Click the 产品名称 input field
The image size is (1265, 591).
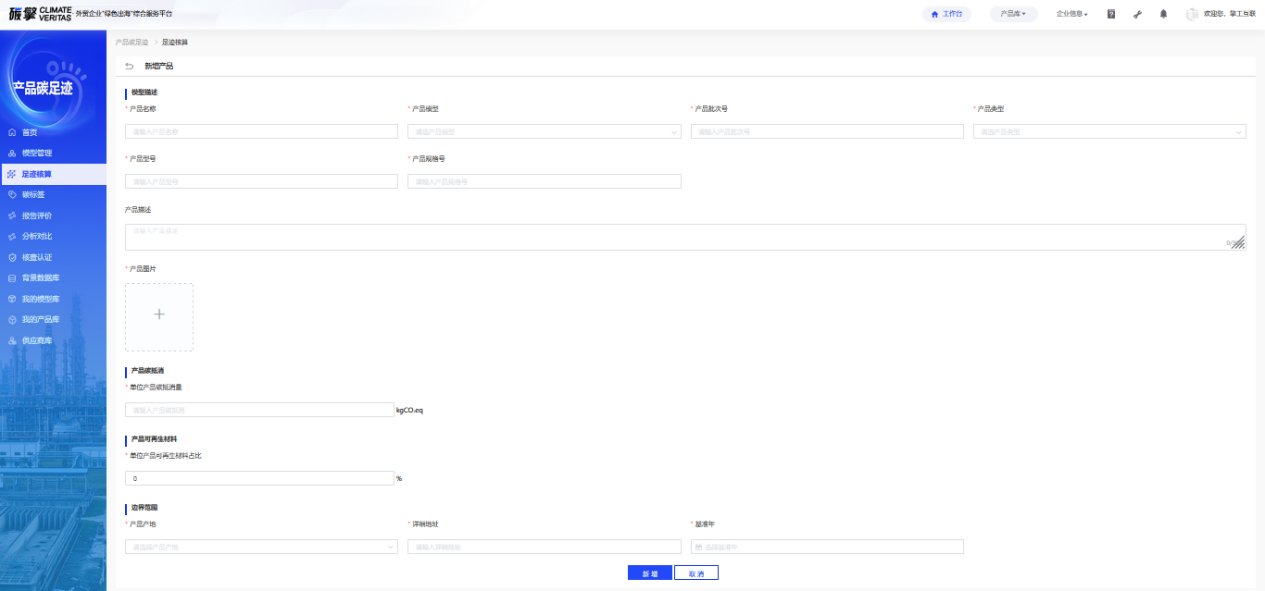coord(261,131)
